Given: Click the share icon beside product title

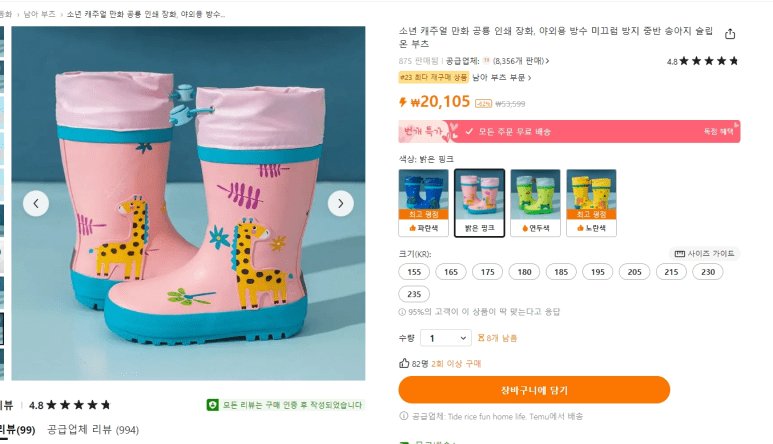Looking at the screenshot, I should (x=730, y=34).
